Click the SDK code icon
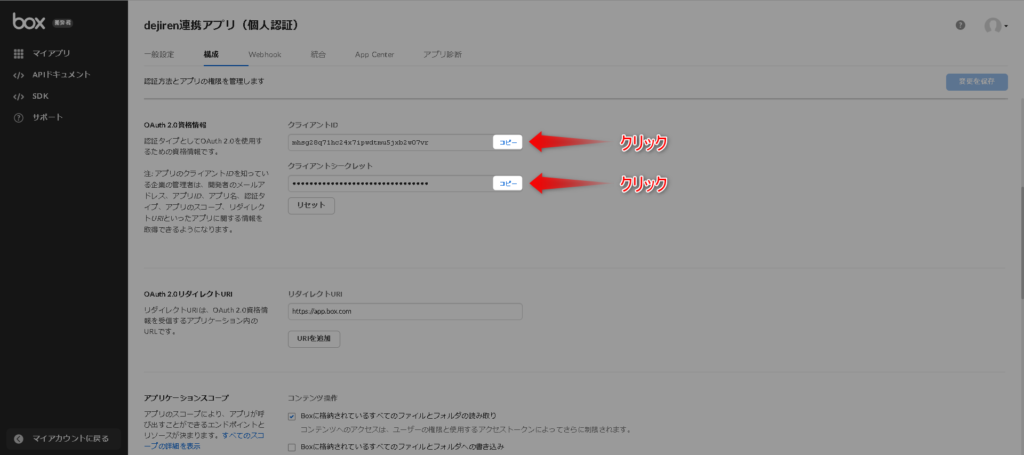The height and width of the screenshot is (455, 1024). pos(18,97)
